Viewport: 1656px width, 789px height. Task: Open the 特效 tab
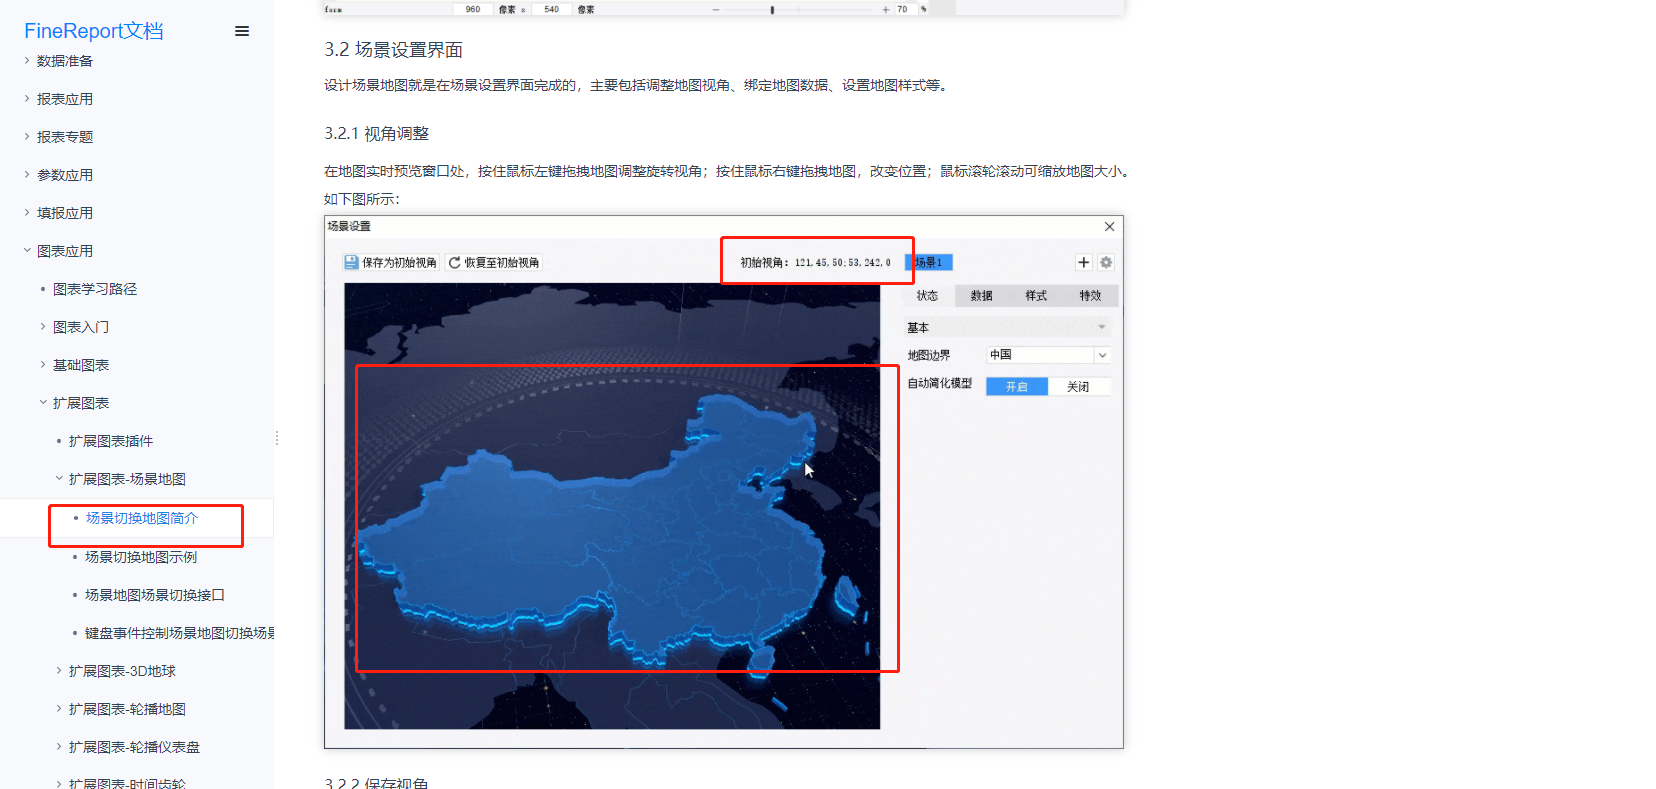click(x=1090, y=296)
